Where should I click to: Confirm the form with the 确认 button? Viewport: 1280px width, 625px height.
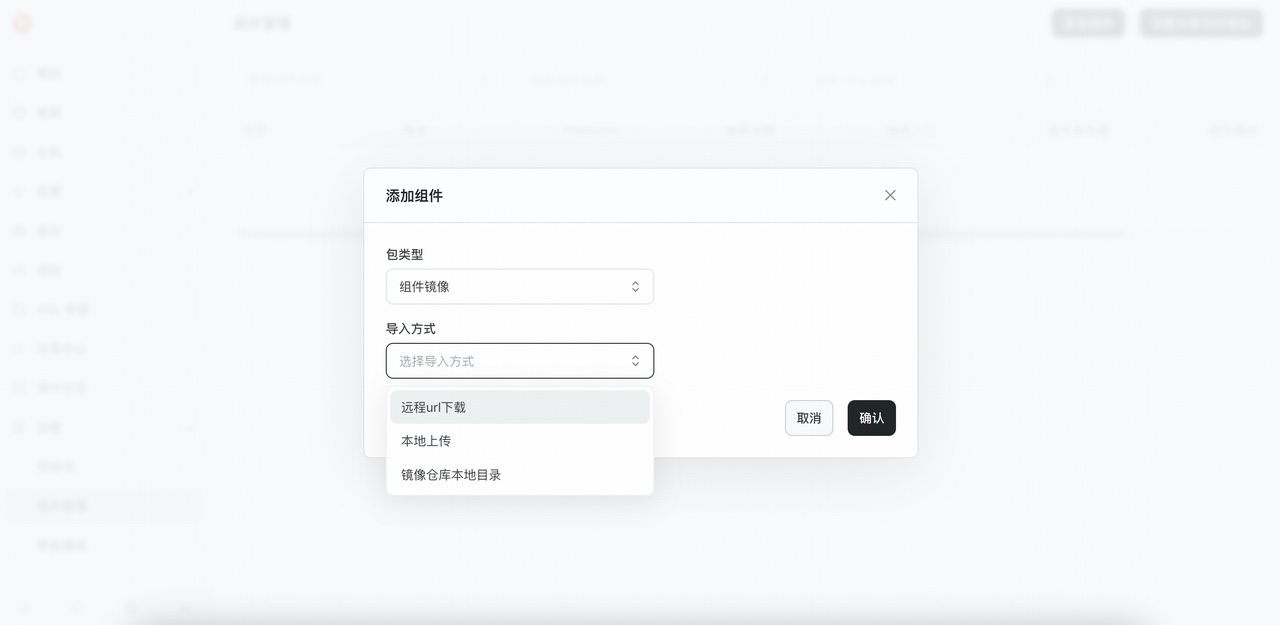point(871,418)
